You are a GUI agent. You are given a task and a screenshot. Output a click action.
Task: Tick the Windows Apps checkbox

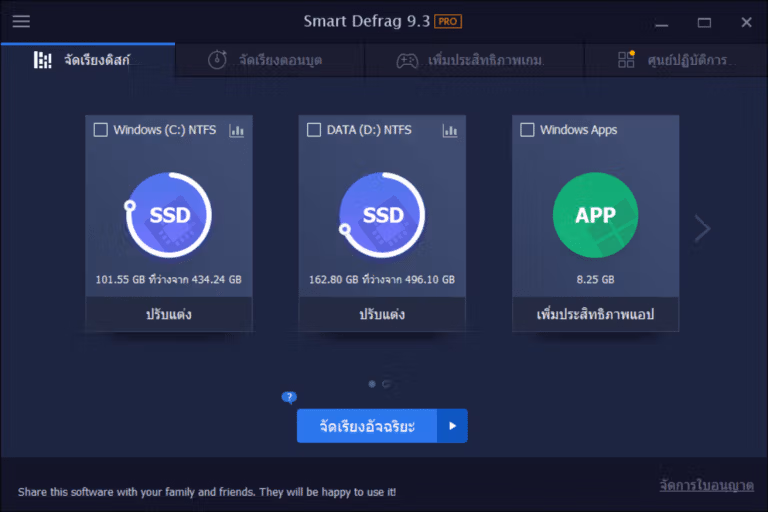(x=527, y=130)
